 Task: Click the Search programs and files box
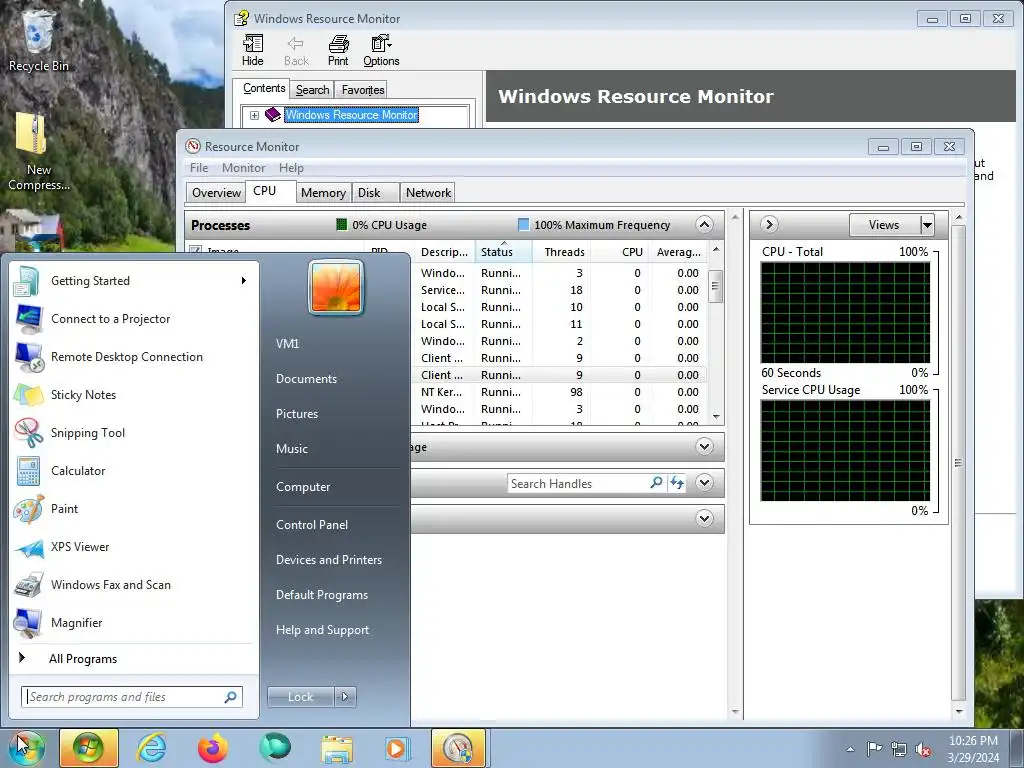(131, 697)
